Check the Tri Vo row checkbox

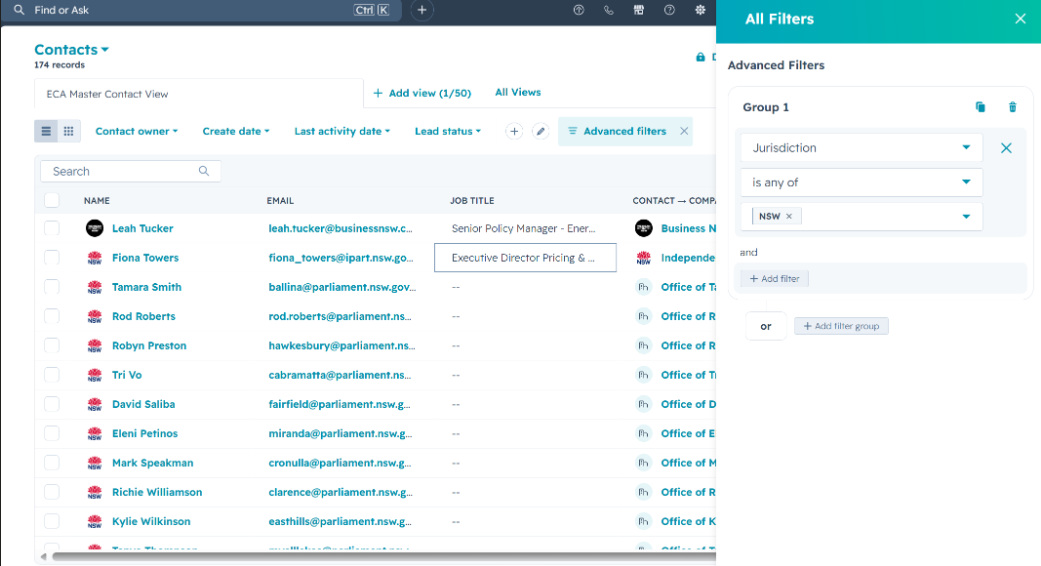tap(52, 374)
